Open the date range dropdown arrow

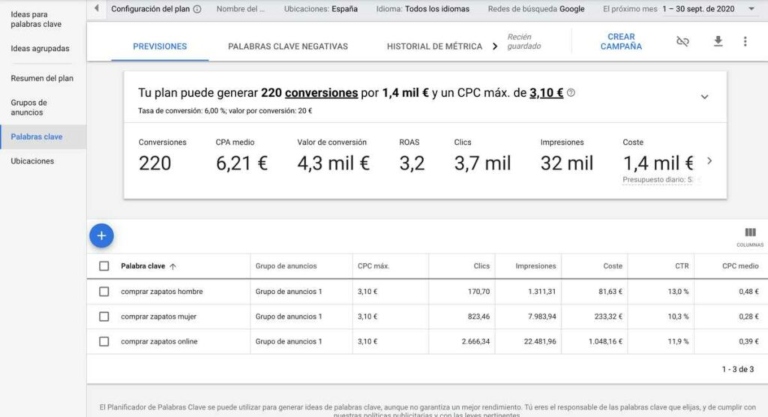coord(751,9)
